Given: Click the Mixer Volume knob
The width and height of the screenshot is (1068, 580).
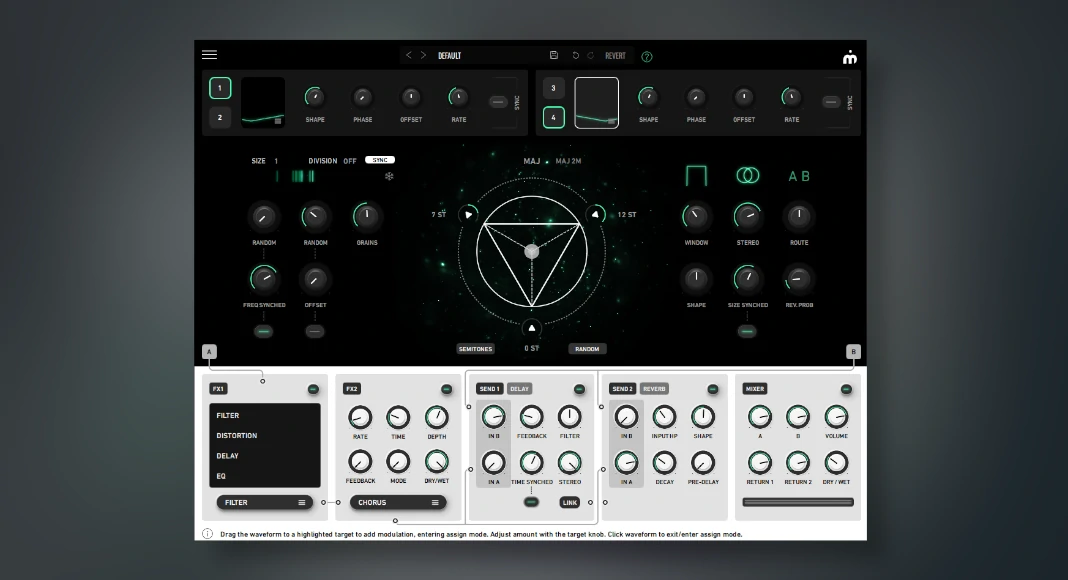Looking at the screenshot, I should pos(836,418).
